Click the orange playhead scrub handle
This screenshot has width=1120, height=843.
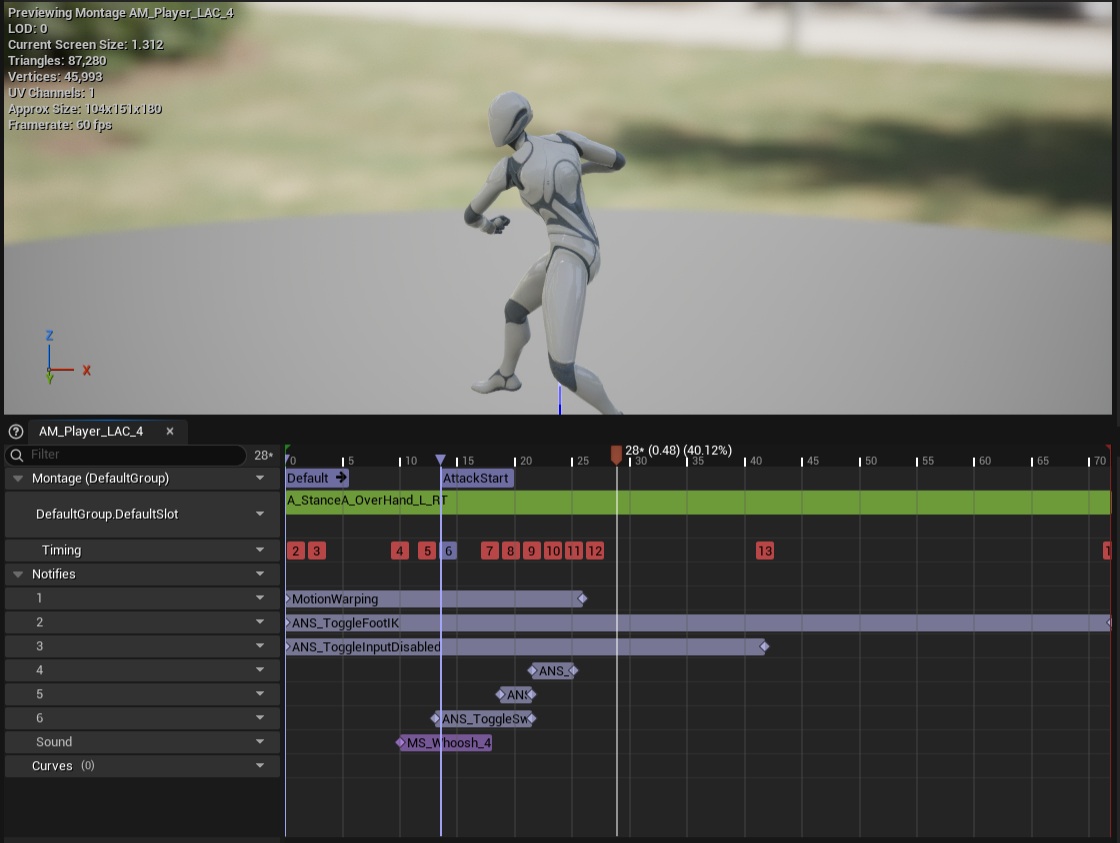[x=616, y=454]
